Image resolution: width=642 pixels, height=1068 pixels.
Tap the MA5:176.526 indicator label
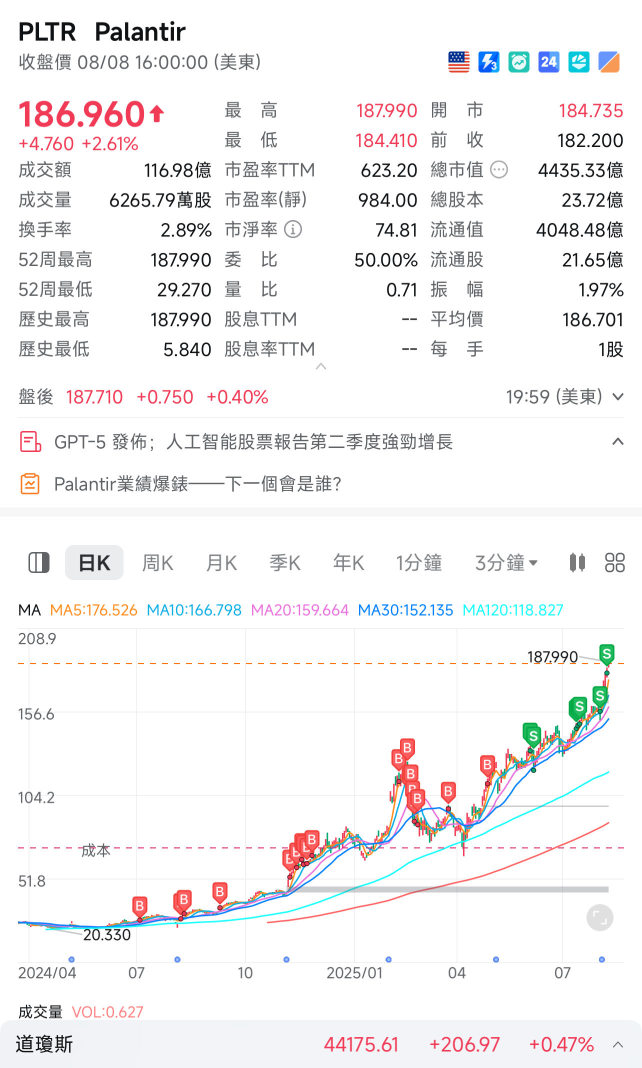94,610
